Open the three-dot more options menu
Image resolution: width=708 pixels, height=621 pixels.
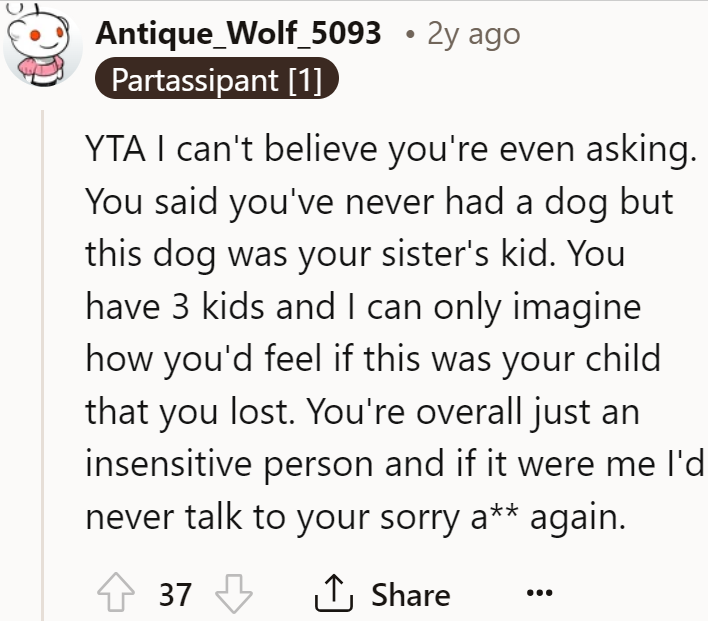tap(540, 592)
